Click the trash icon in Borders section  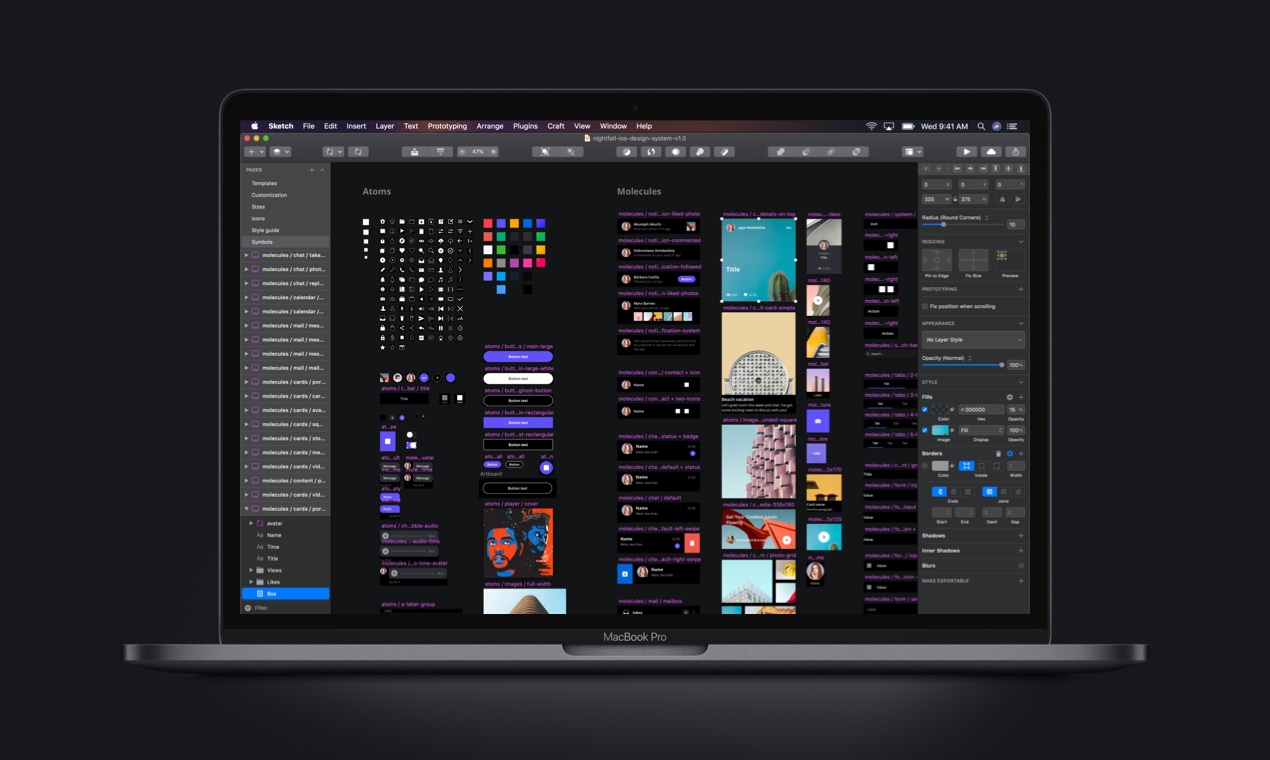998,454
